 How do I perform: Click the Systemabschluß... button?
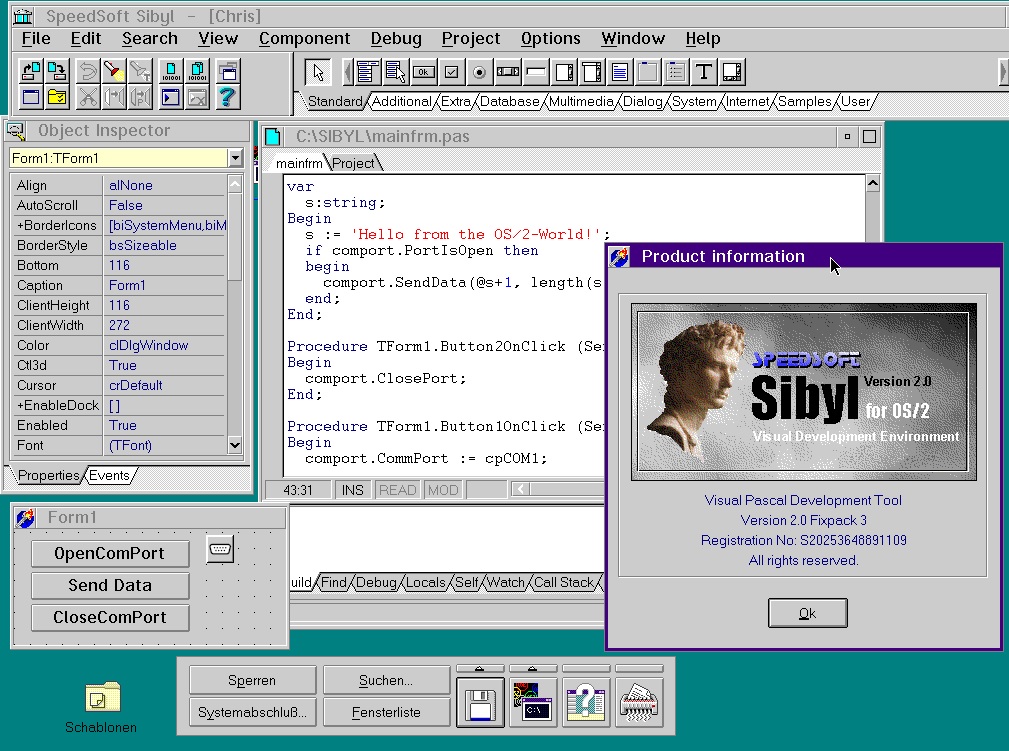(x=252, y=712)
